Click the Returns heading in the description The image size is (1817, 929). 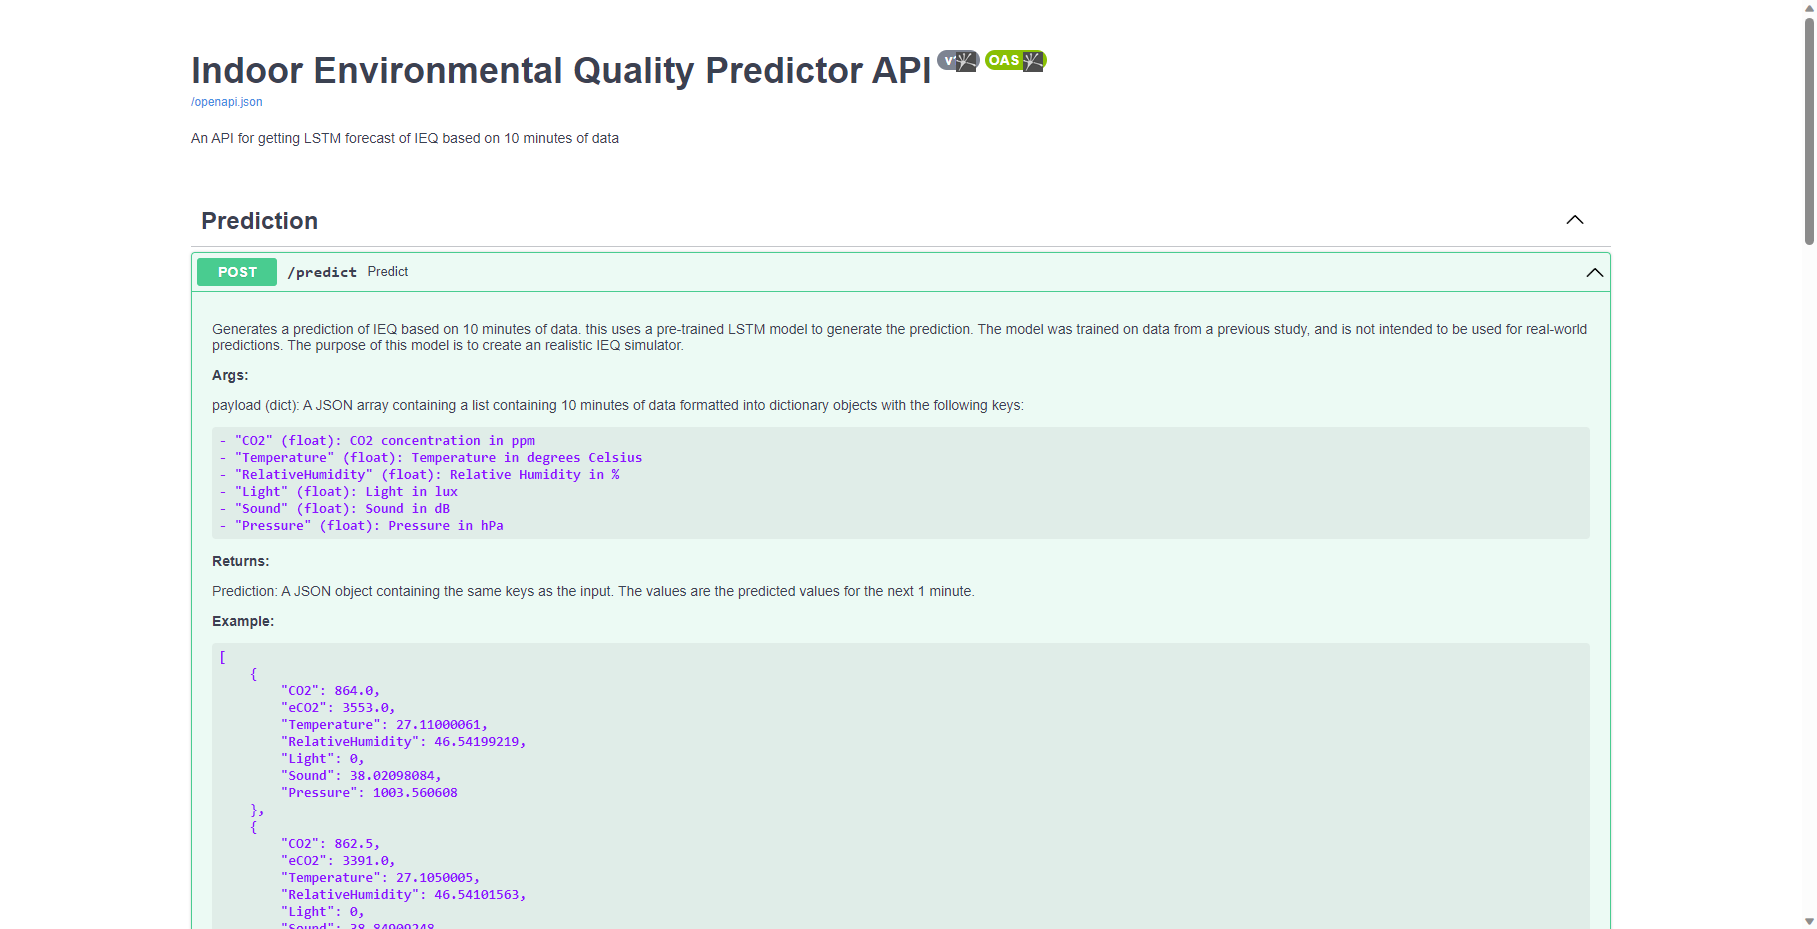click(240, 561)
